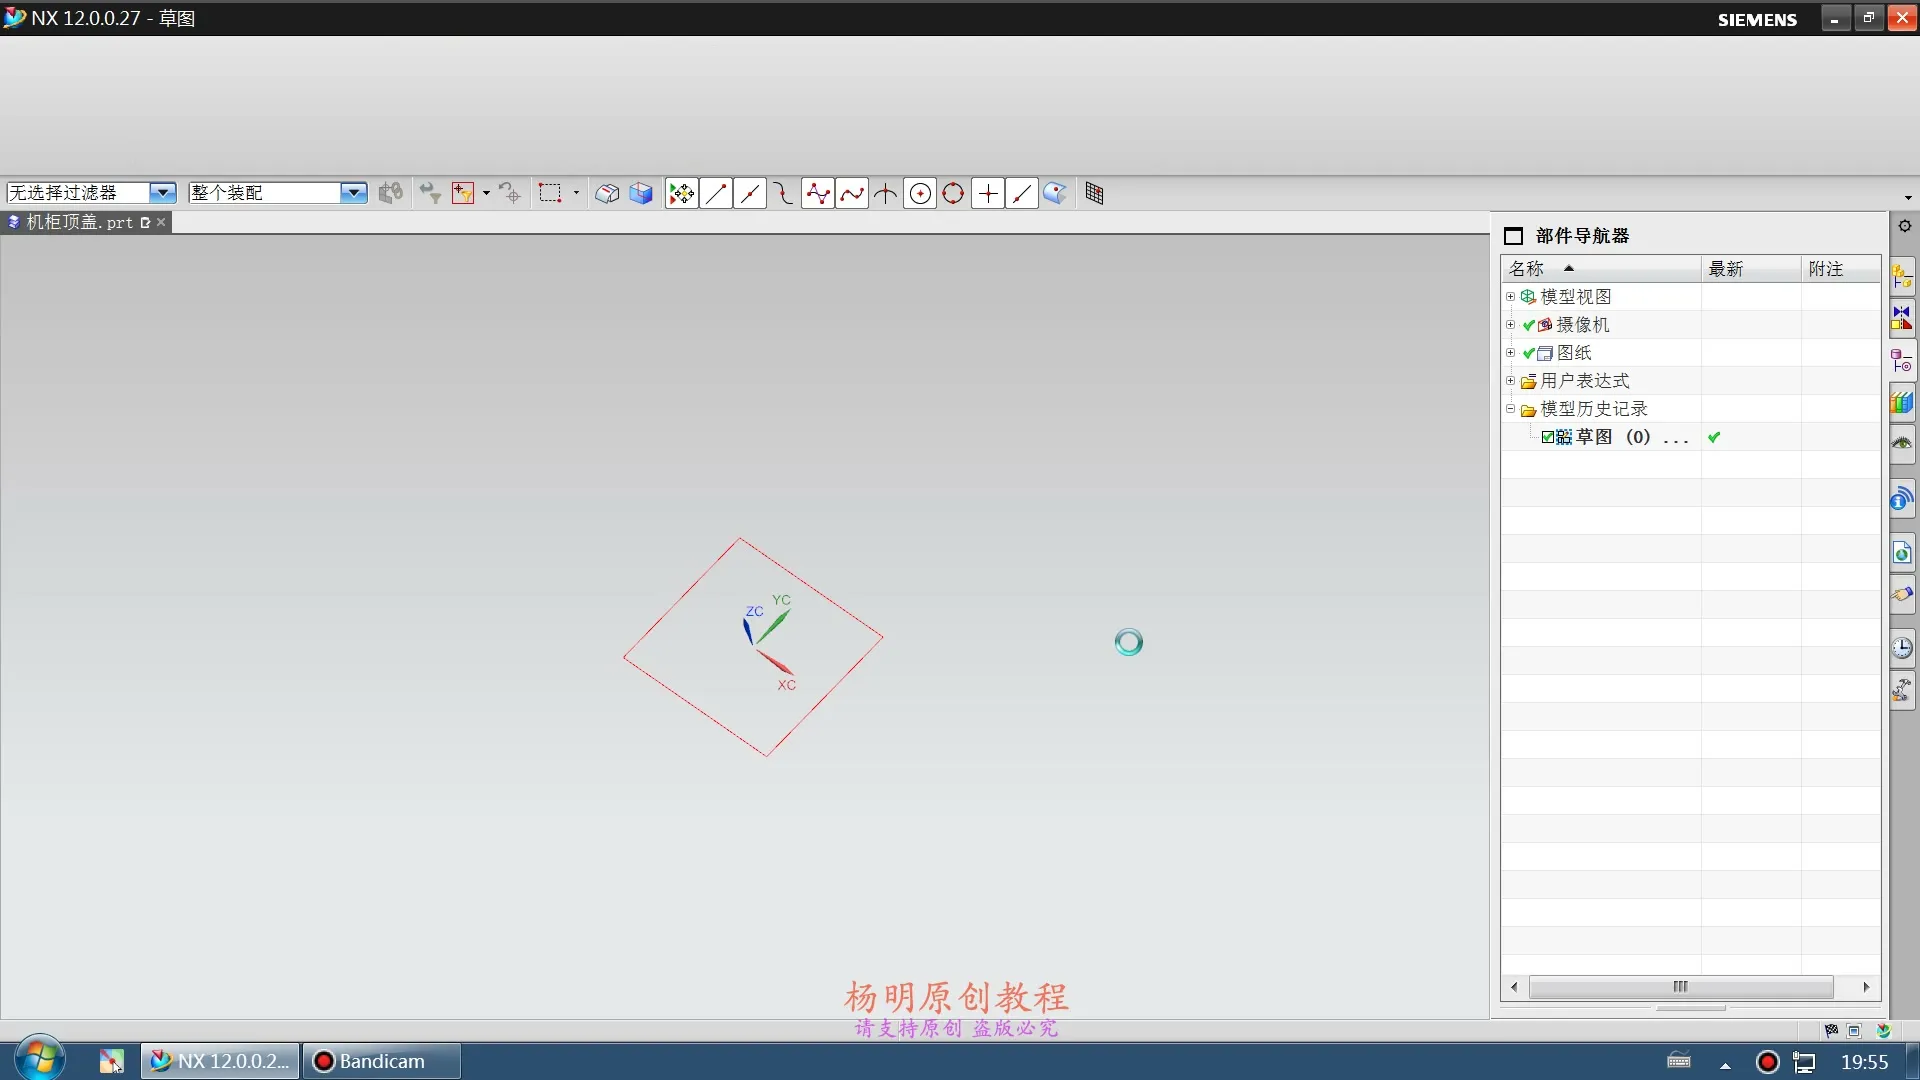Open the 无选择过滤器 dropdown
The width and height of the screenshot is (1920, 1080).
[x=162, y=192]
